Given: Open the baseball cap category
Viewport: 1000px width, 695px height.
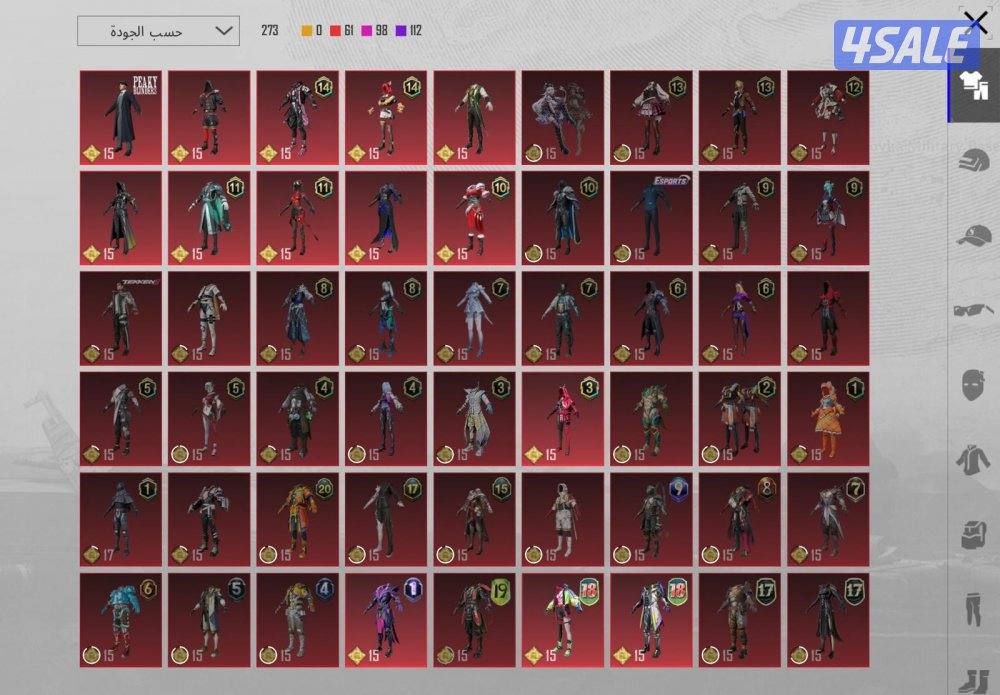Looking at the screenshot, I should (972, 235).
